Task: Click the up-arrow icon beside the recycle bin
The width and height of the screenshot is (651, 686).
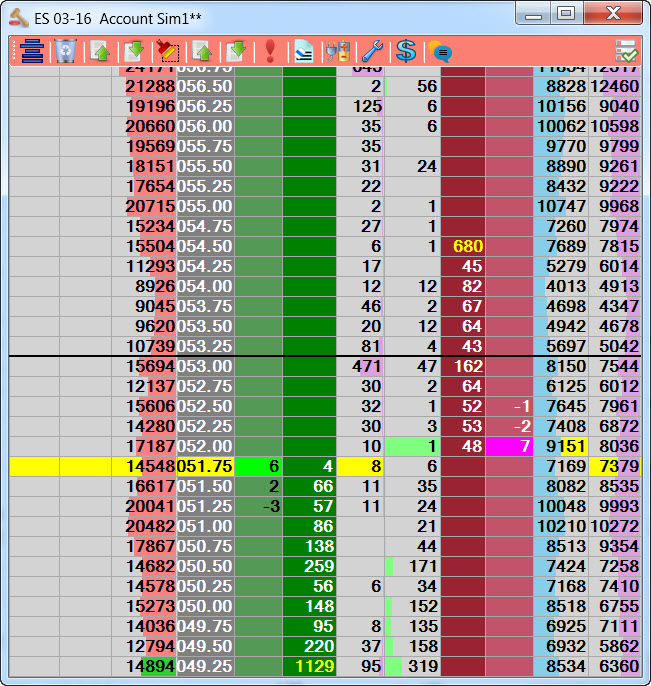Action: pos(101,51)
